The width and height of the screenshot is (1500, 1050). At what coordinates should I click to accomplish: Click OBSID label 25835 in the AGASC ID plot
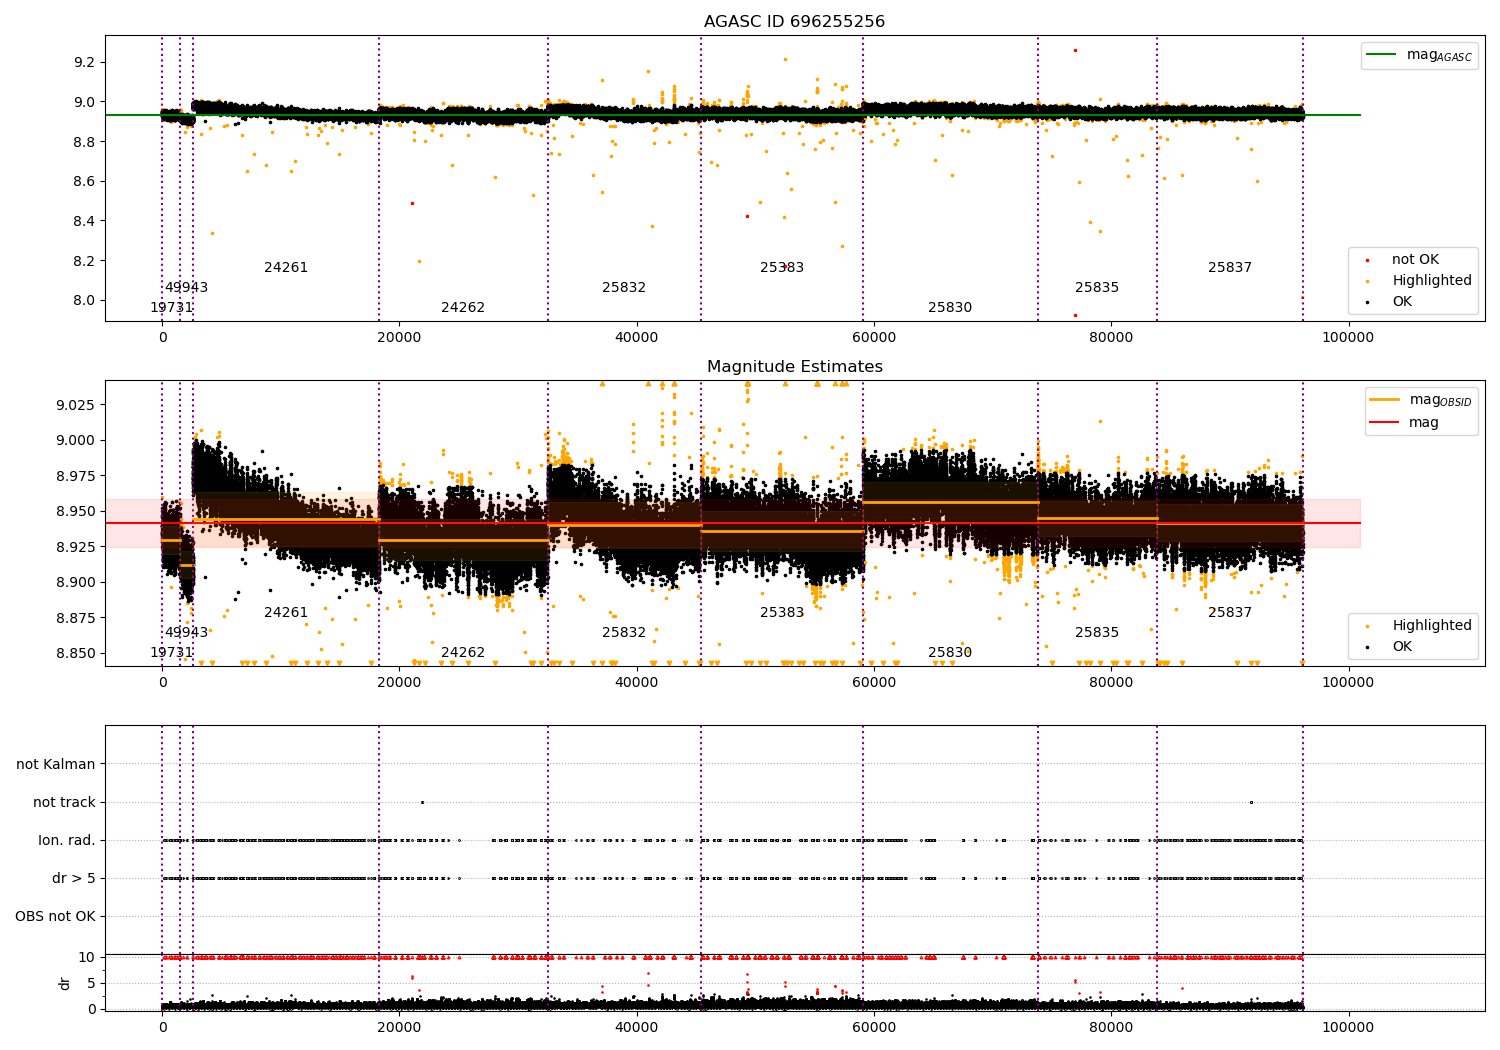click(x=1097, y=288)
